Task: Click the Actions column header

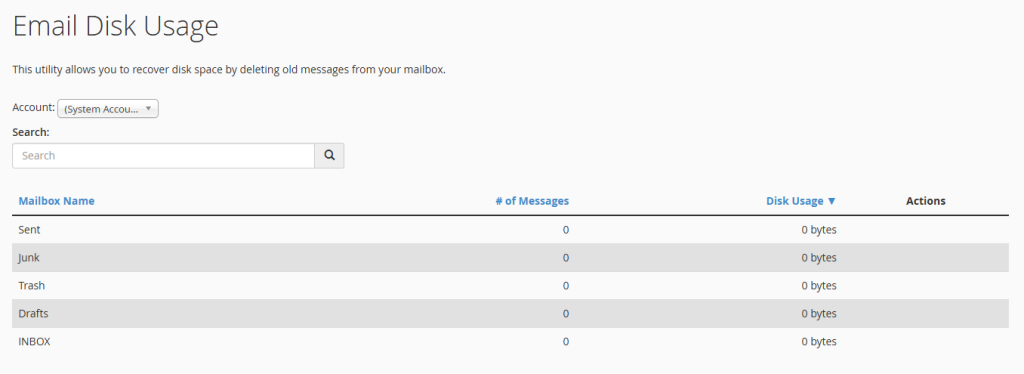Action: pos(925,201)
